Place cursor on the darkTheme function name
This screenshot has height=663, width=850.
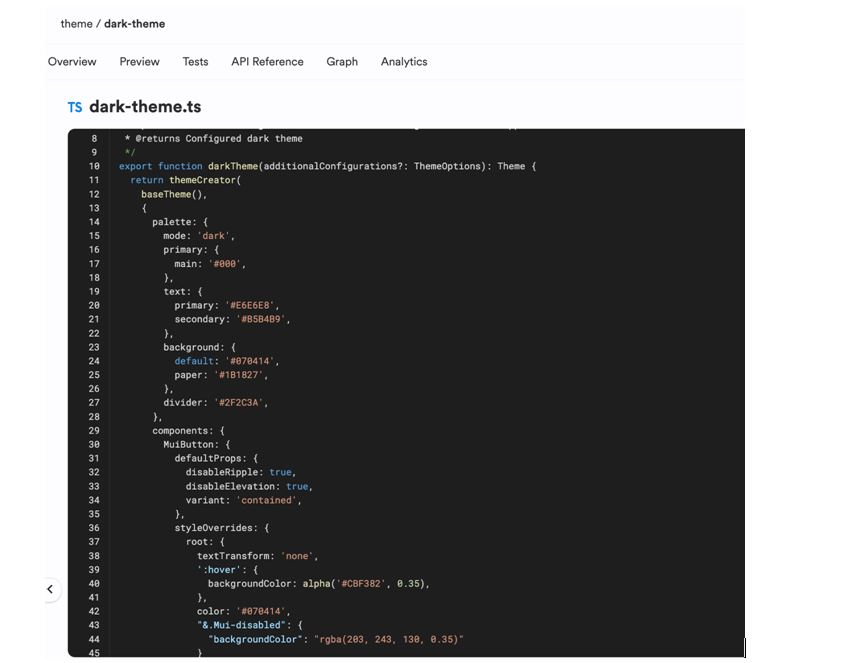tap(232, 166)
